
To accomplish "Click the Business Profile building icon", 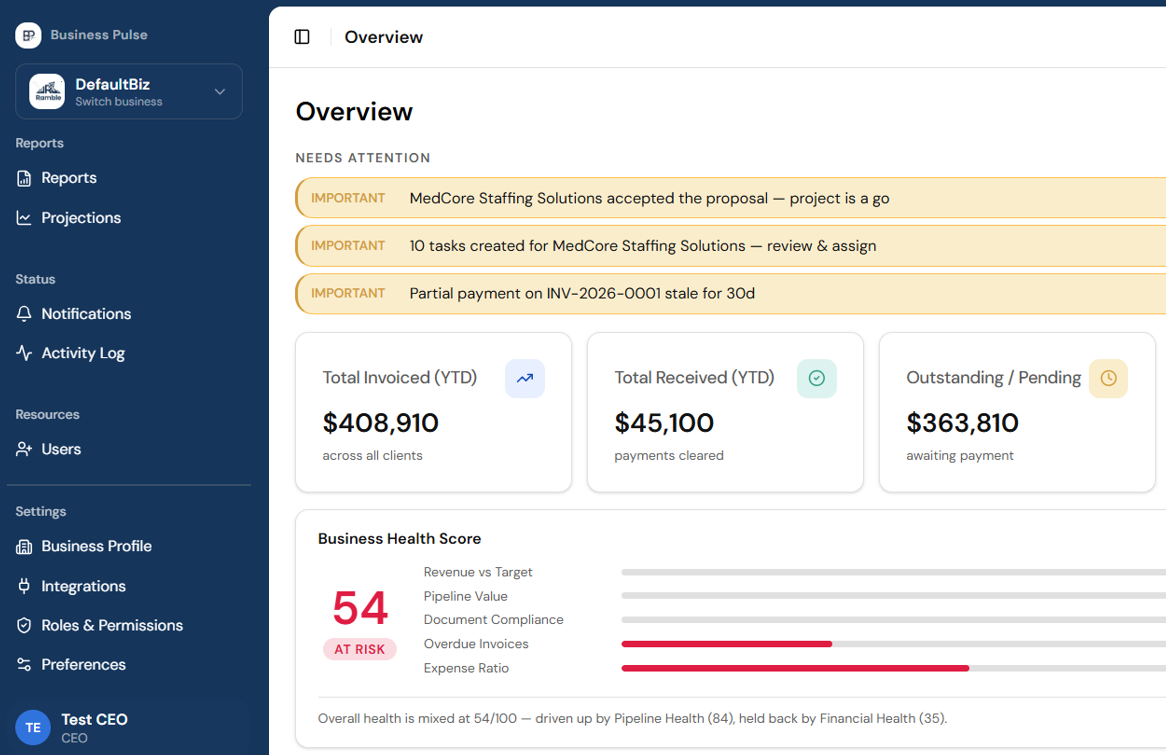I will (24, 547).
